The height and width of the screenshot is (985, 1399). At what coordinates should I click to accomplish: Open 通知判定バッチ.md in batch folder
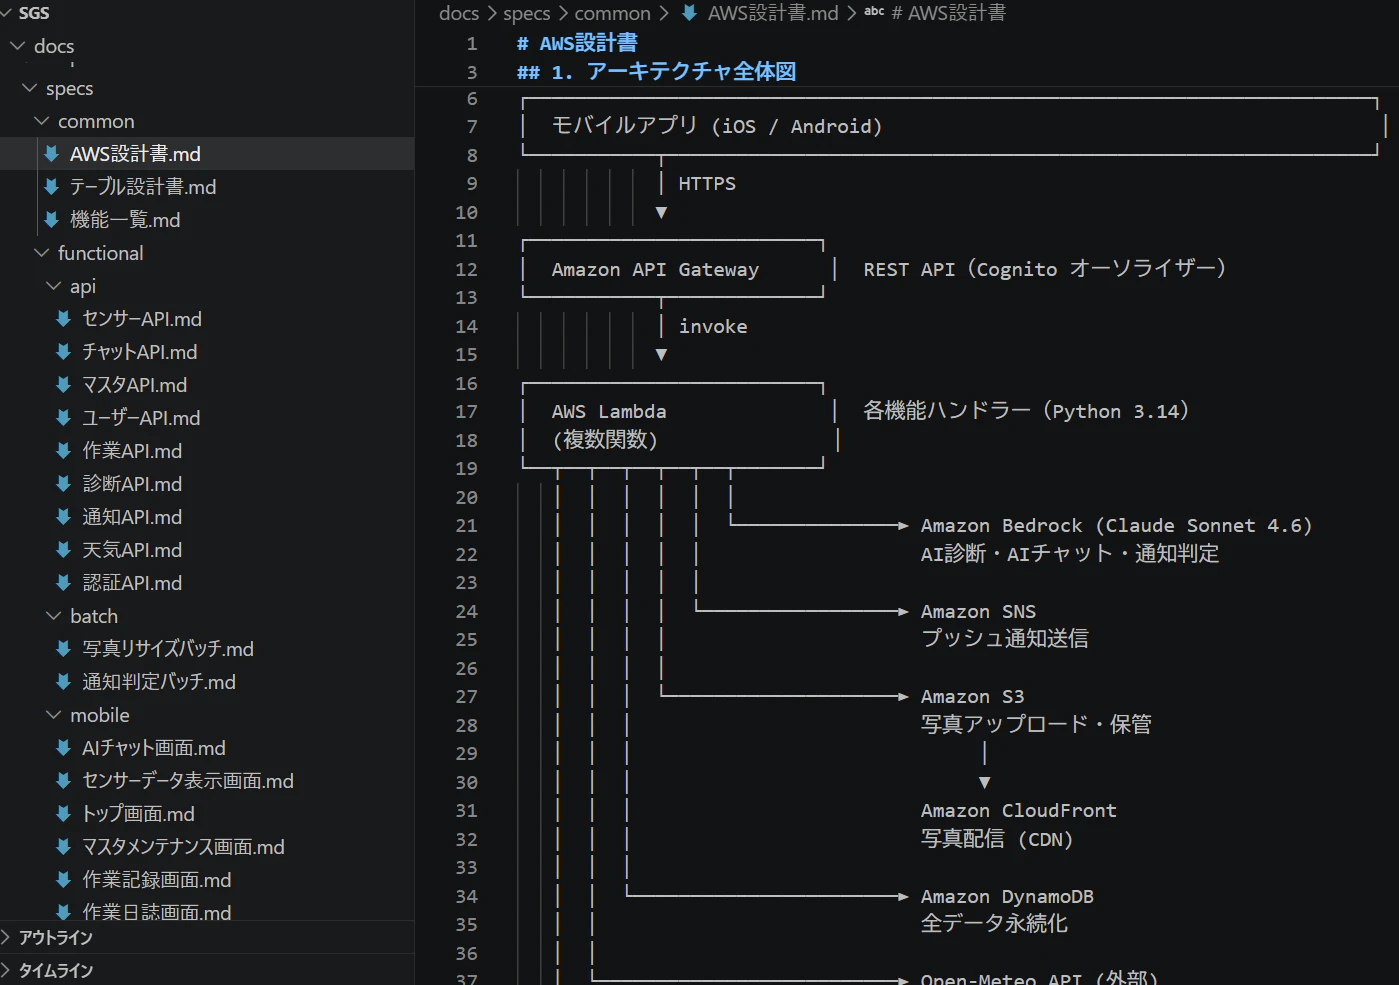(159, 682)
